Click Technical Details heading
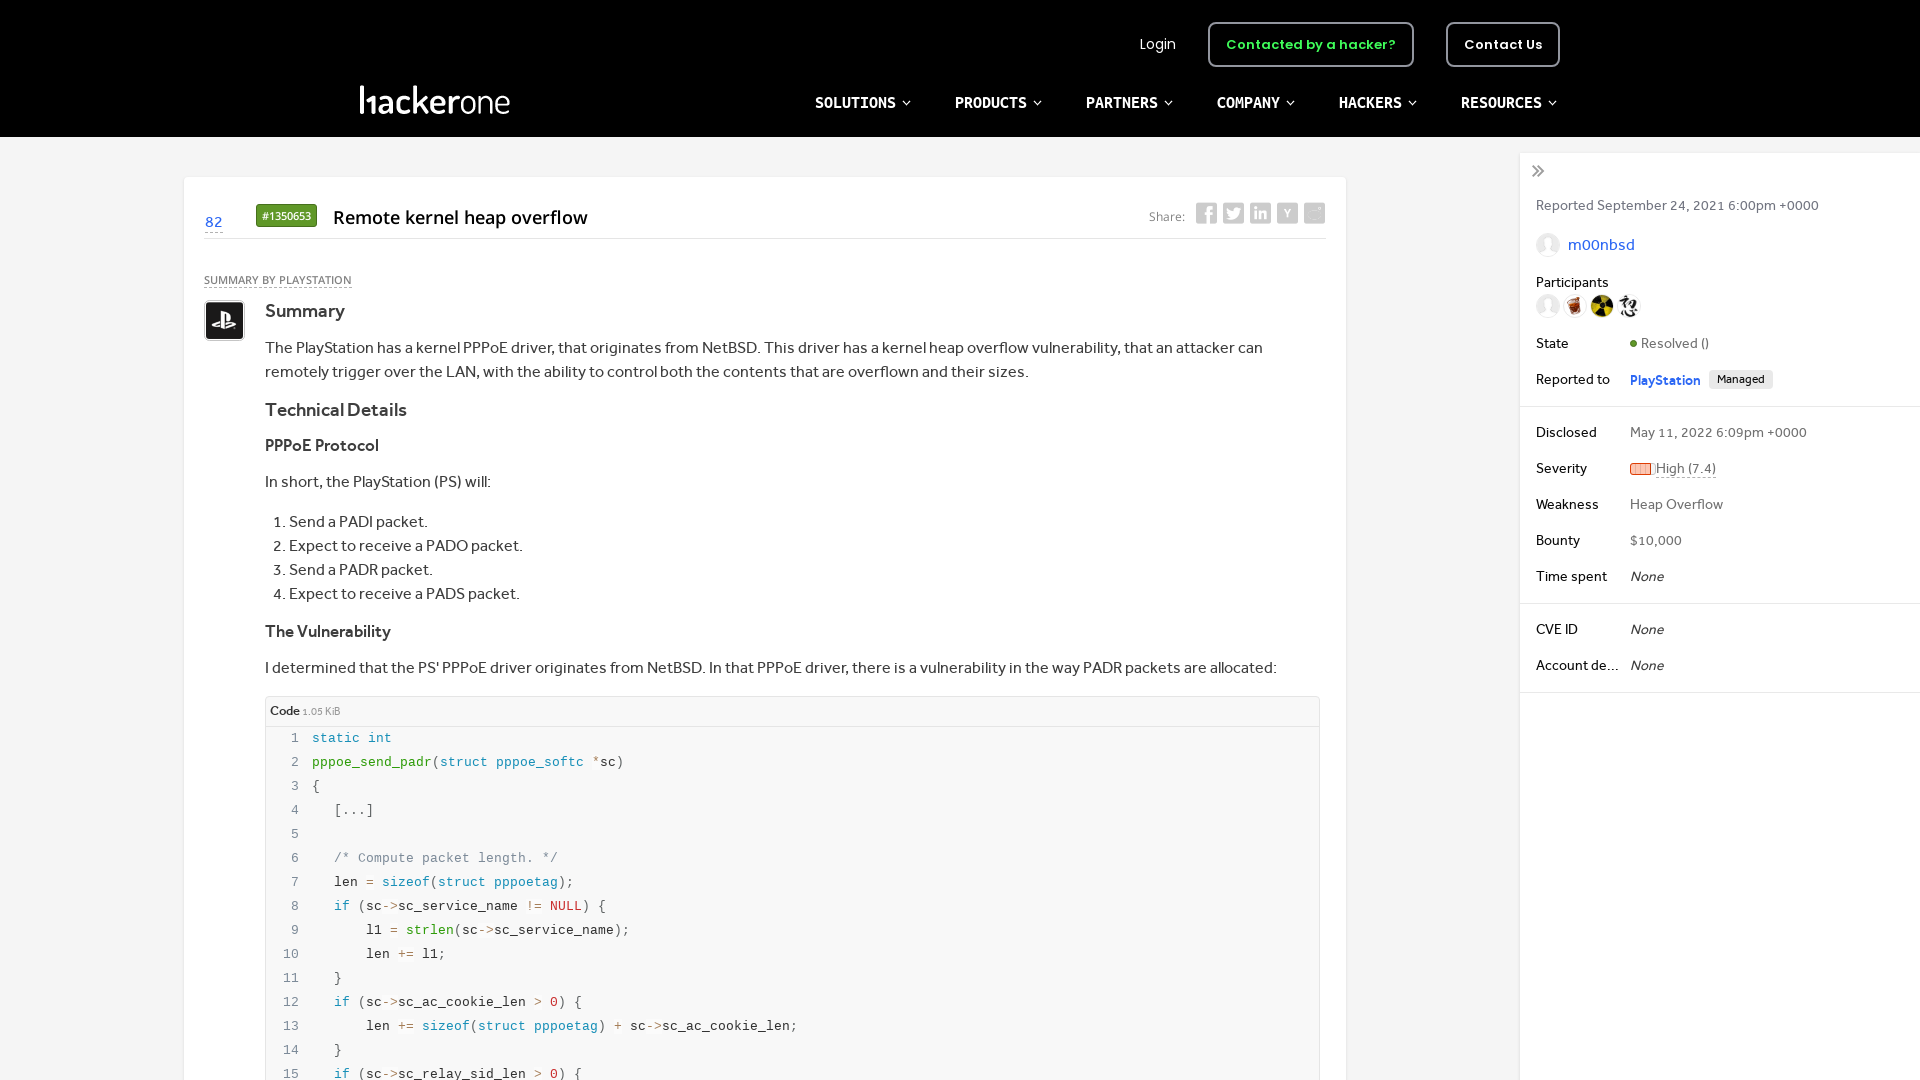The width and height of the screenshot is (1920, 1080). point(336,410)
